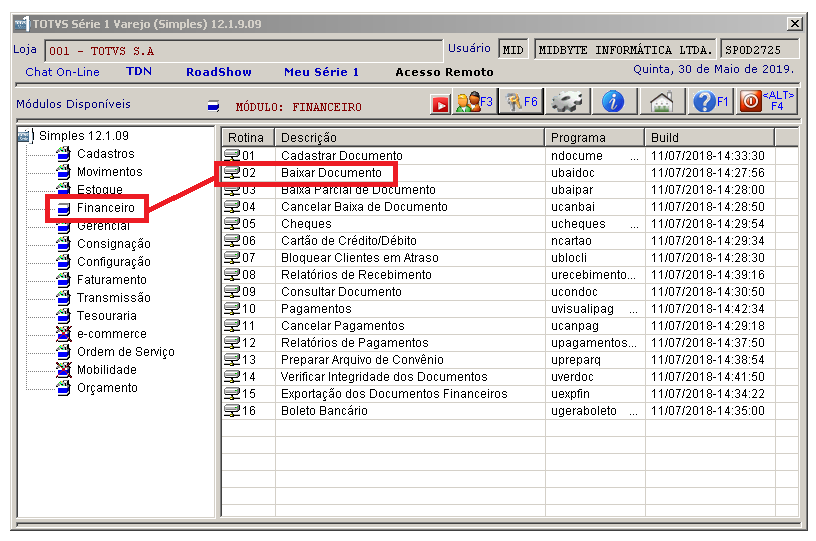Click the small icon beside MÓDULO label
This screenshot has height=541, width=816.
pos(213,106)
